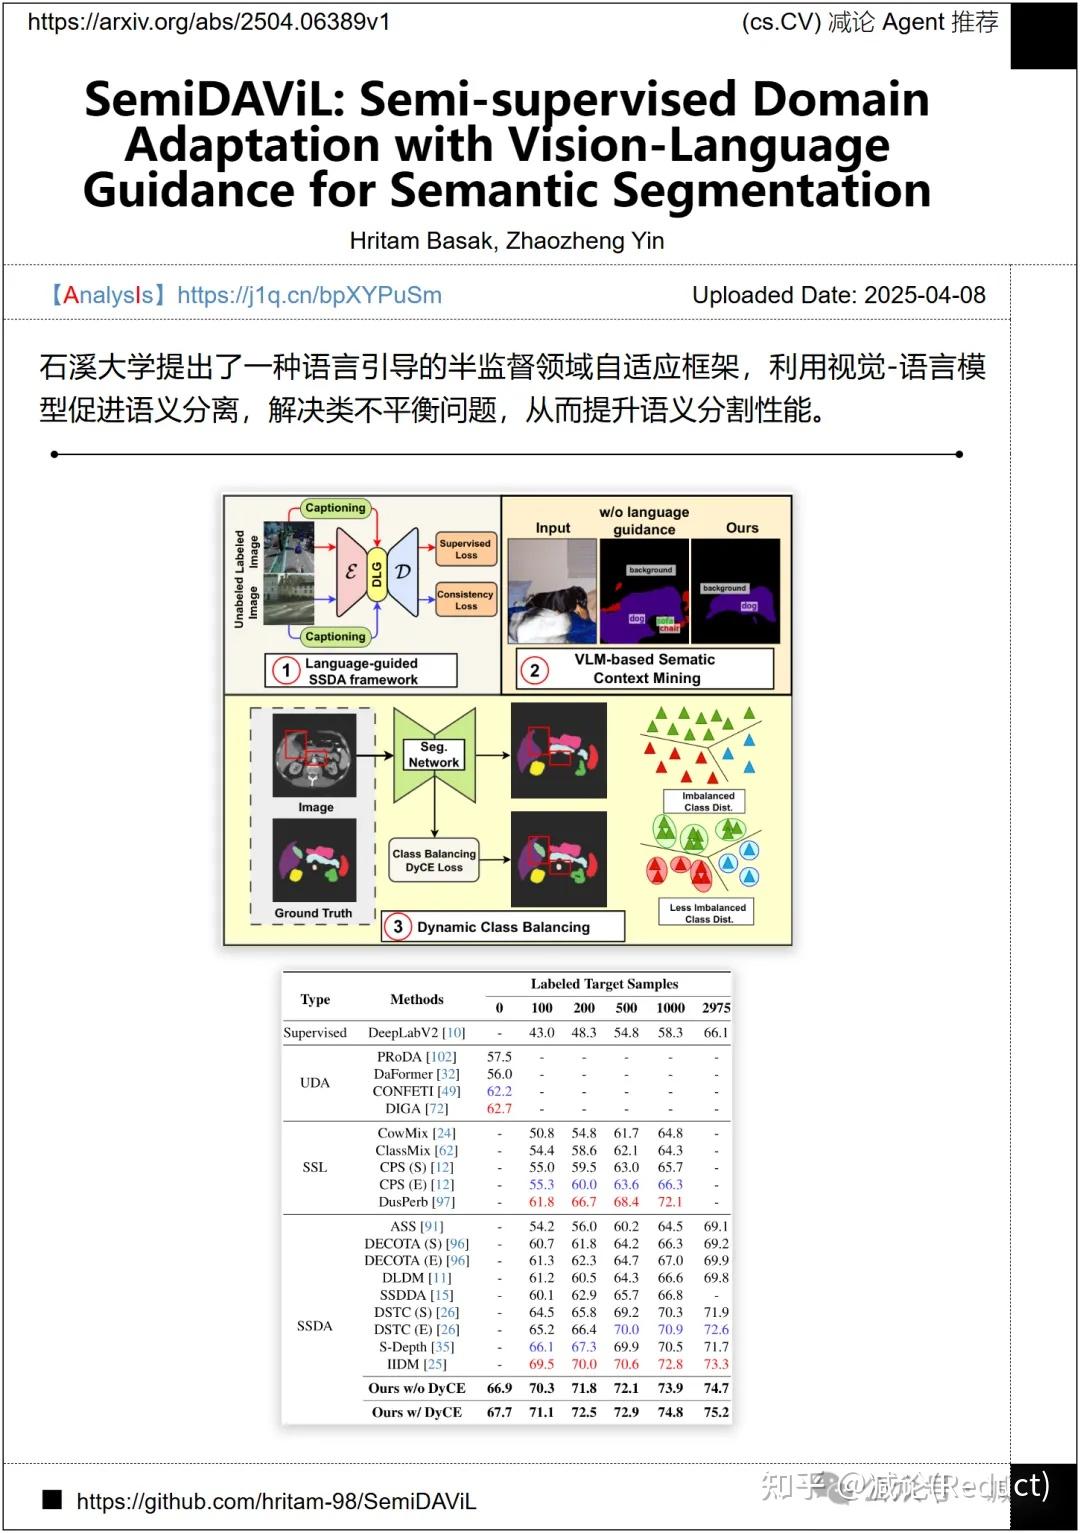The width and height of the screenshot is (1080, 1533).
Task: Click the Seg. Network box
Action: coord(434,755)
